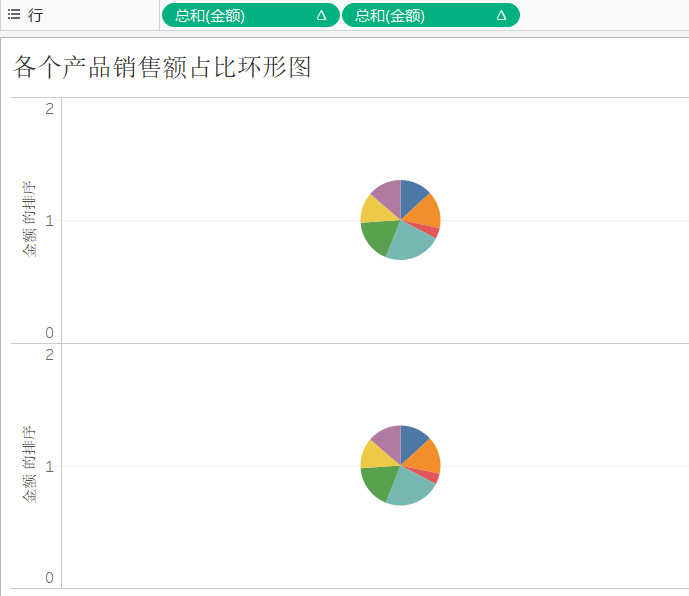Select the blue slice in the upper pie

(x=412, y=192)
